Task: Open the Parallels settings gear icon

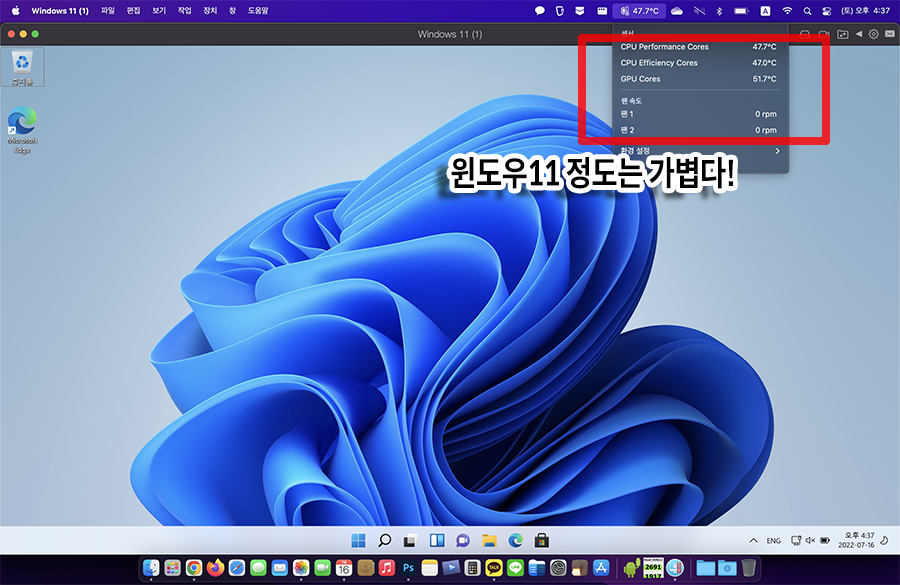Action: tap(873, 34)
